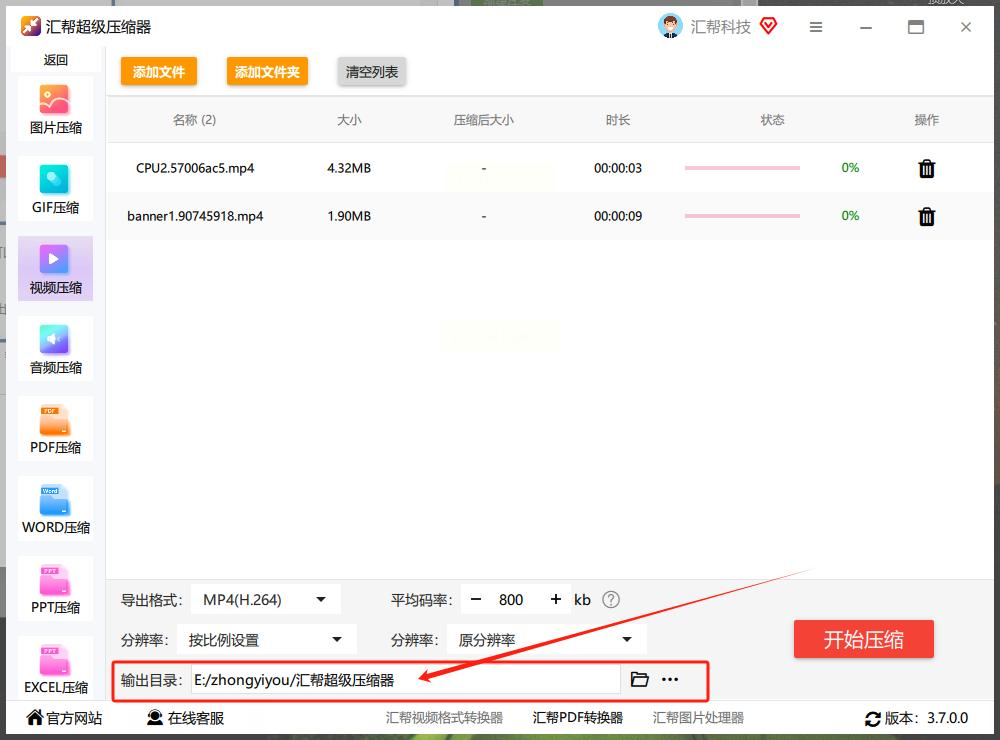Click the 4.32MB size cell

coord(349,168)
